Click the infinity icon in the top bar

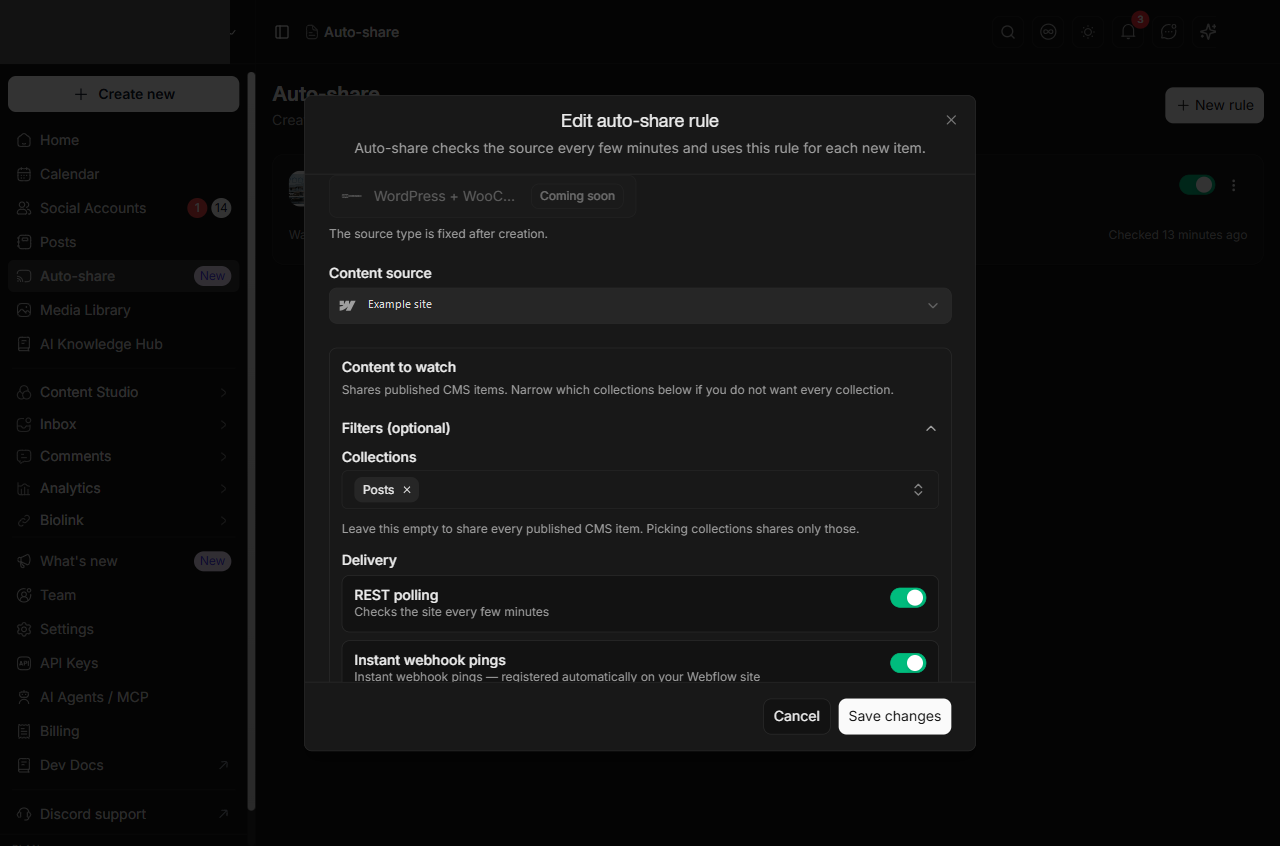[x=1048, y=32]
